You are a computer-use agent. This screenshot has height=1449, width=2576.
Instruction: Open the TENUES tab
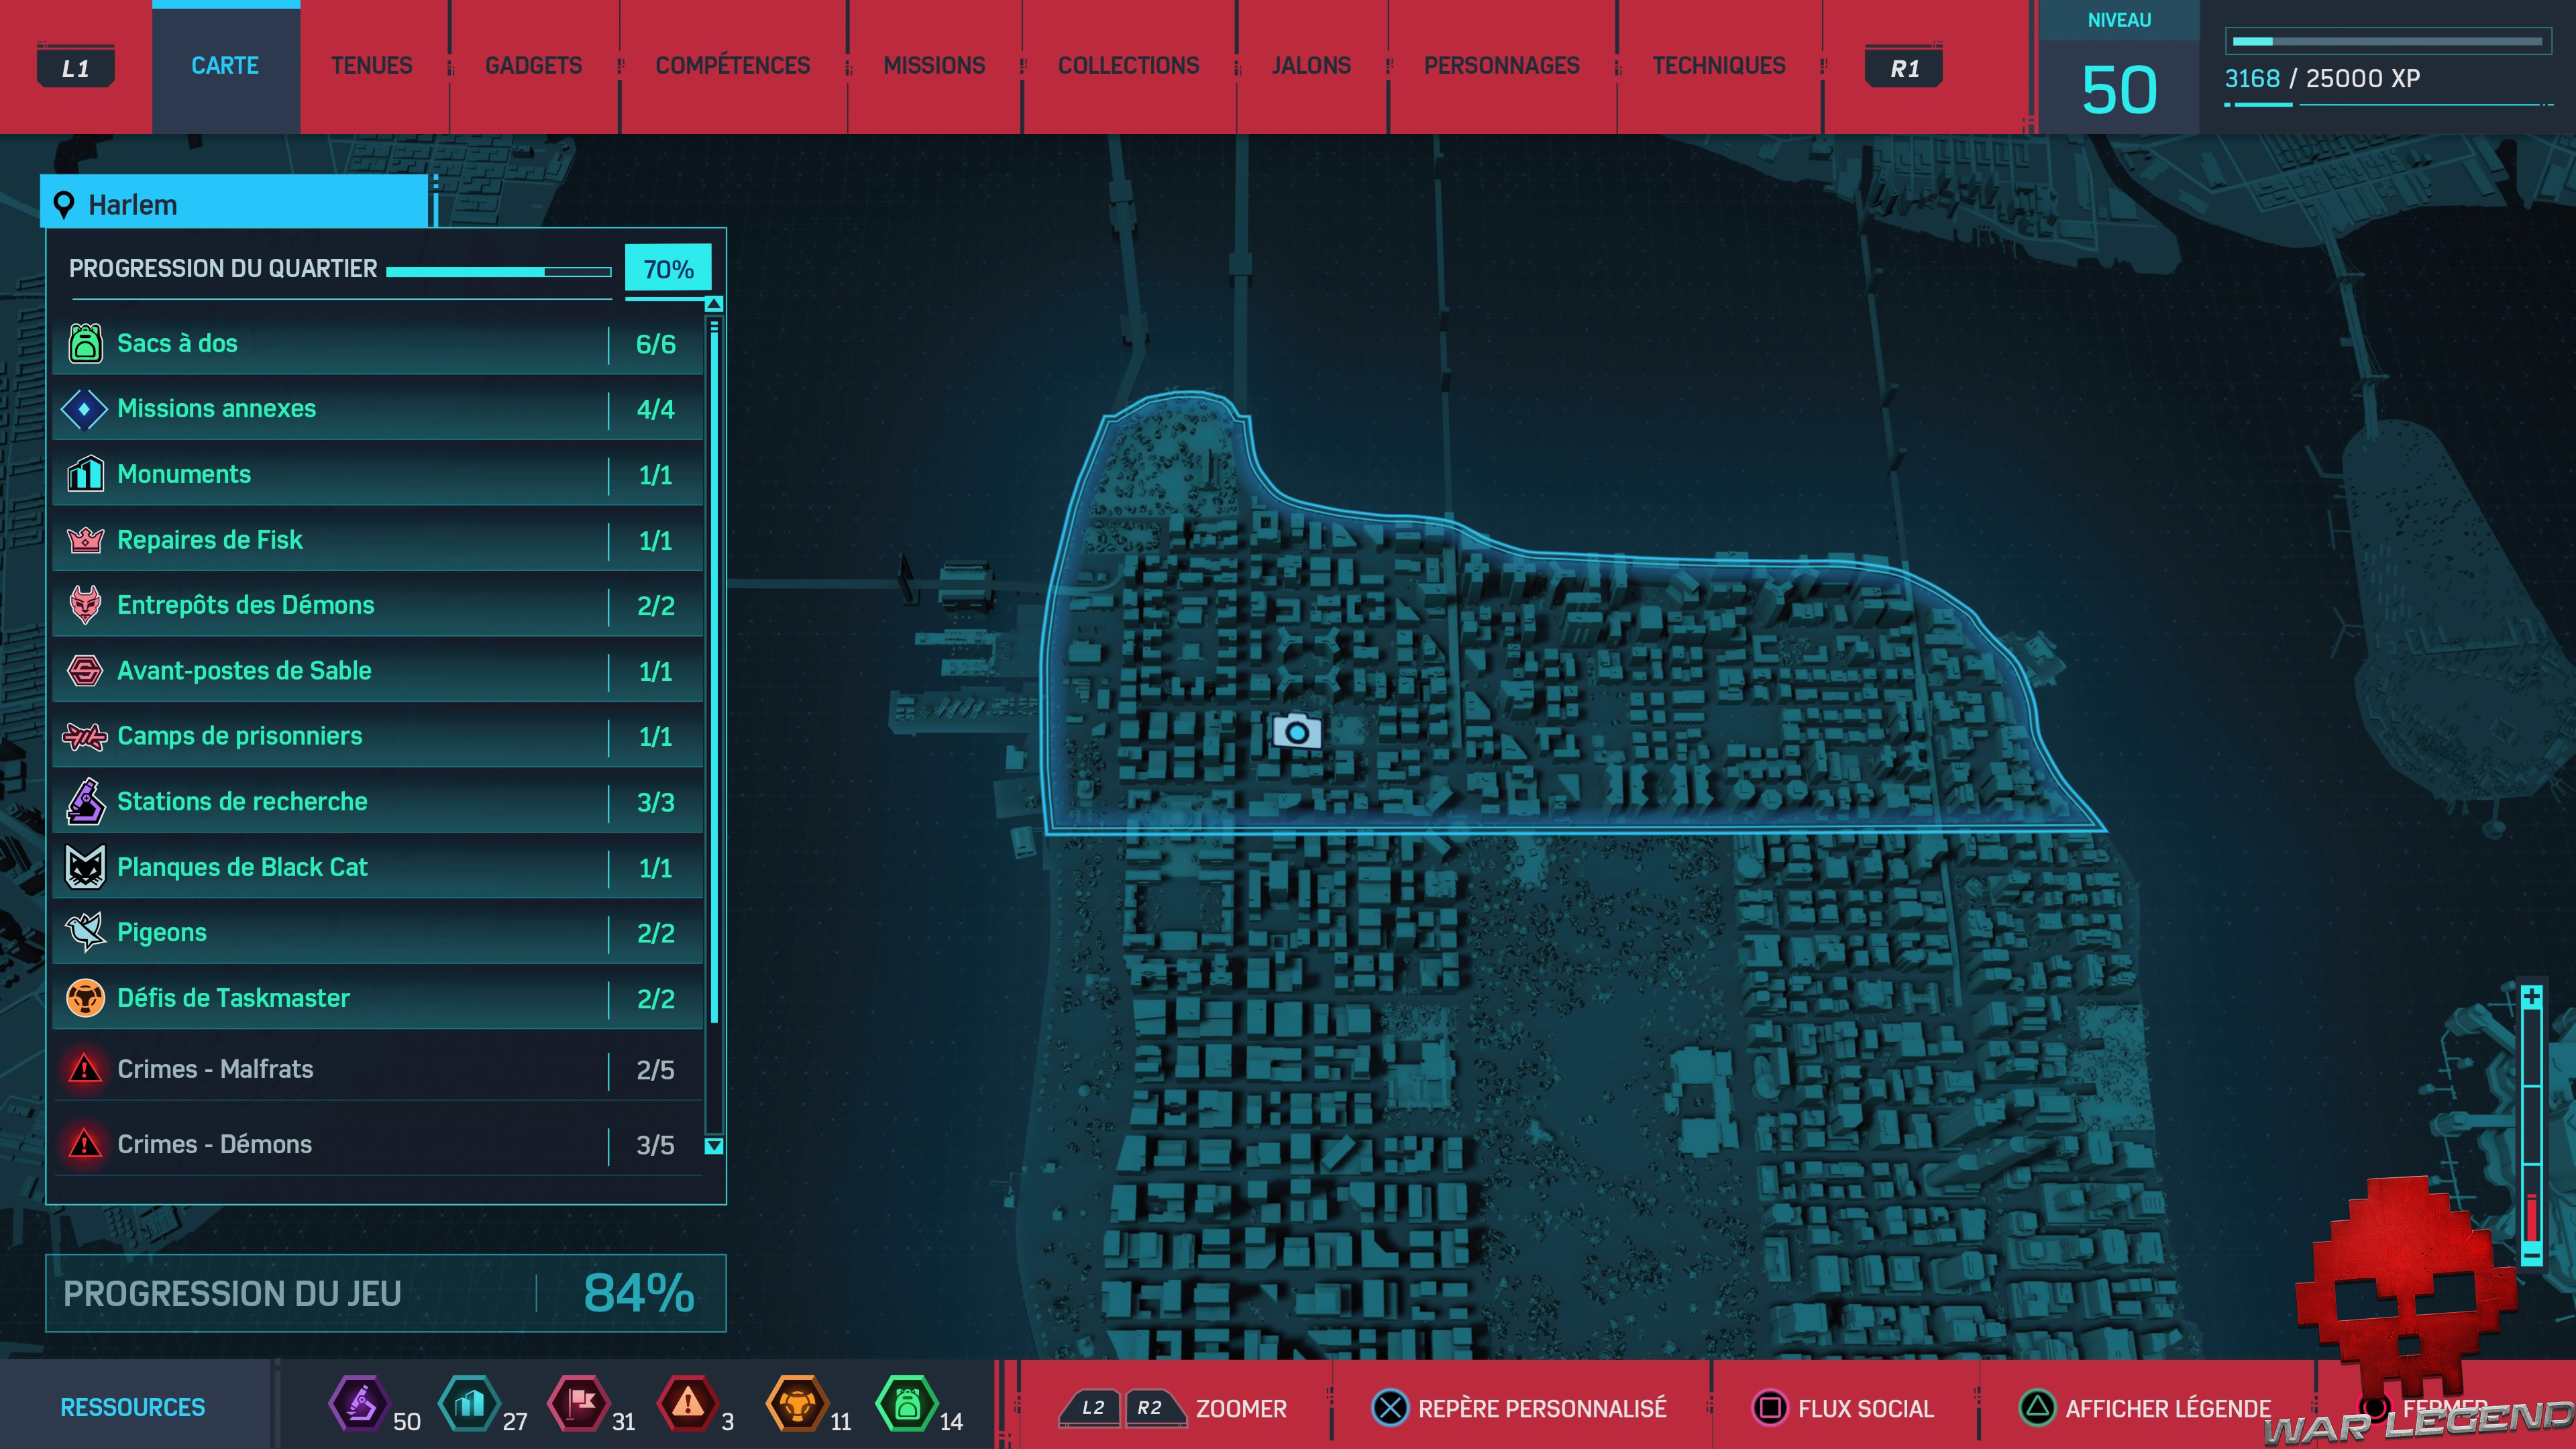371,66
